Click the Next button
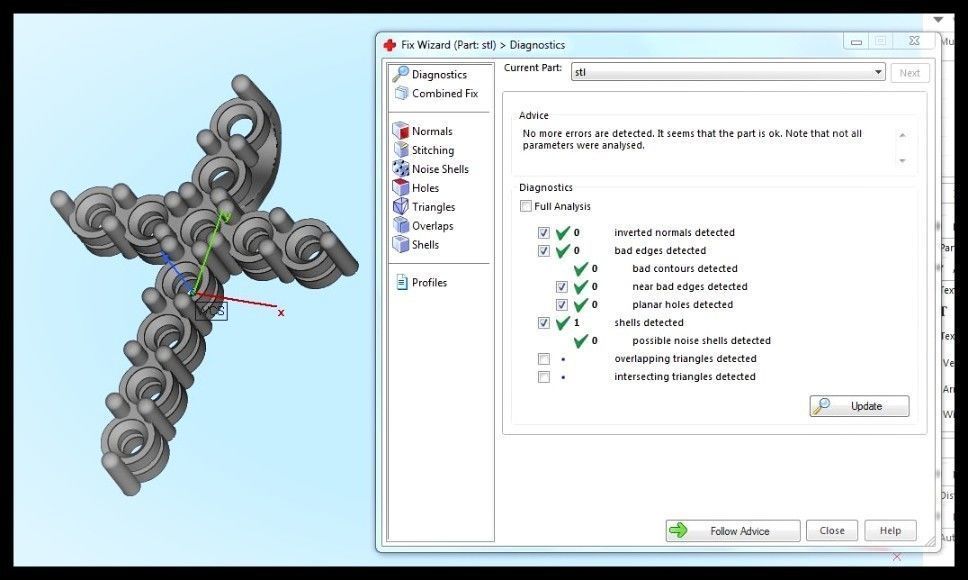Image resolution: width=968 pixels, height=580 pixels. coord(909,73)
